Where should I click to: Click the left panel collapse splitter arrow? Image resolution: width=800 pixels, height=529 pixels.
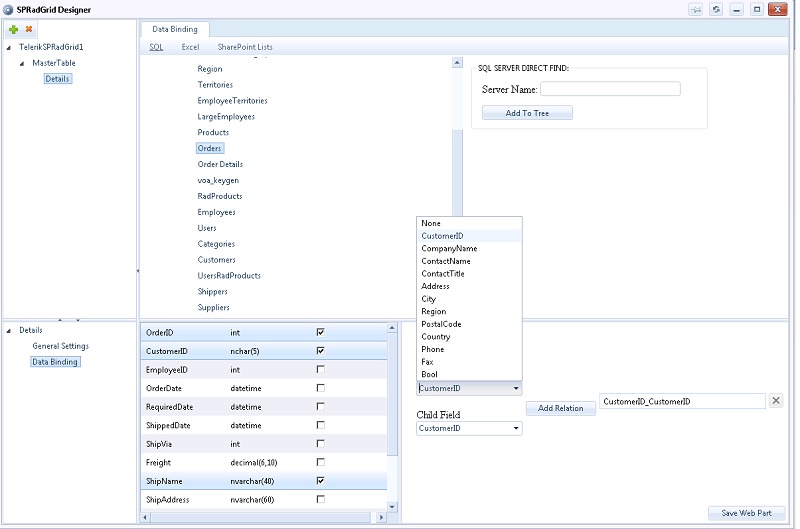click(x=138, y=271)
